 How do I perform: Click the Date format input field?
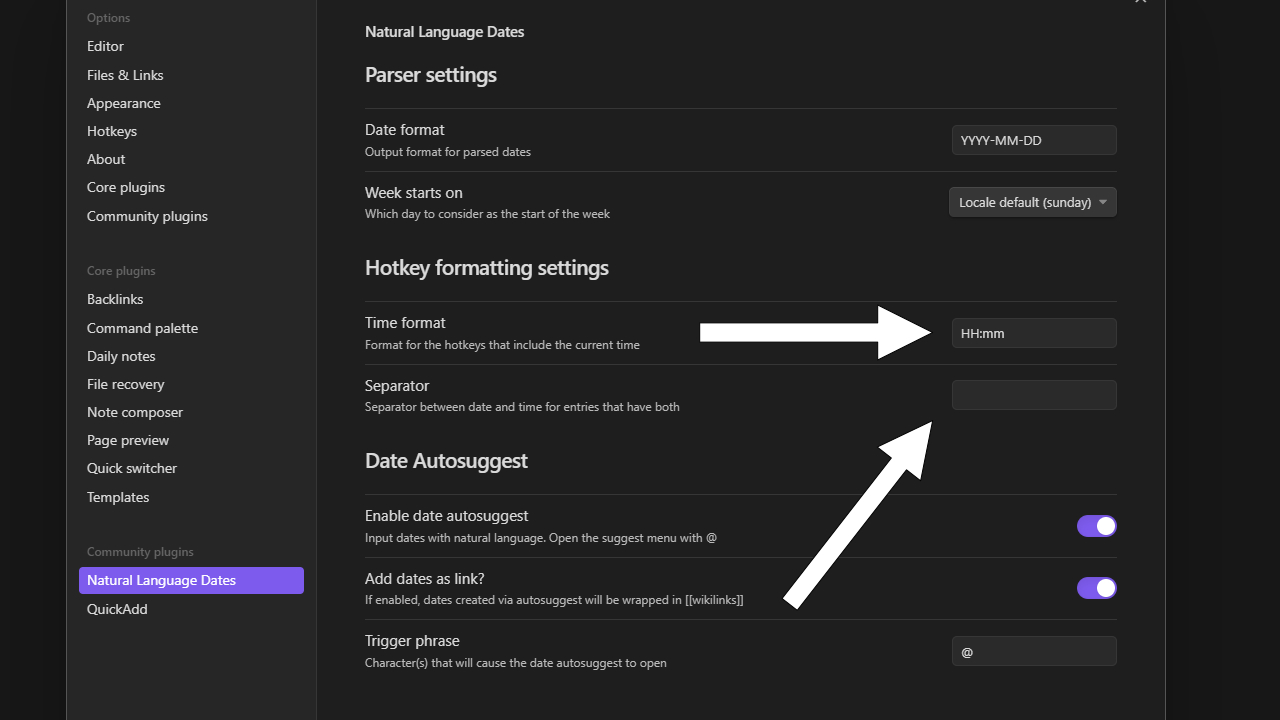(x=1034, y=140)
